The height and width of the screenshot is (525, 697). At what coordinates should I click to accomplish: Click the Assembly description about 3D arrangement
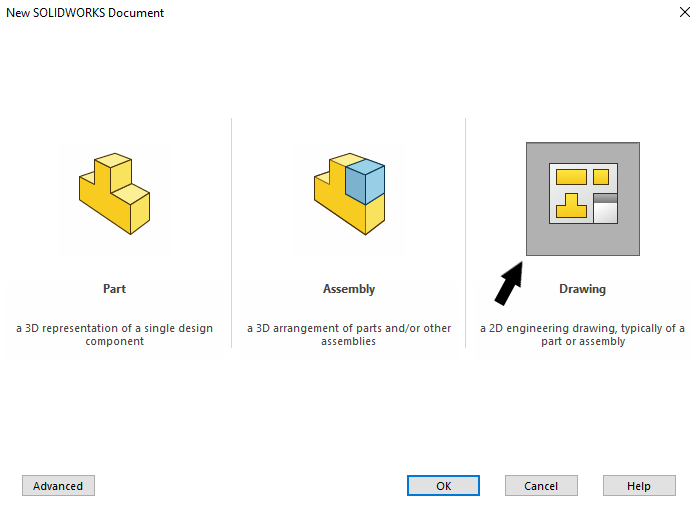[349, 334]
